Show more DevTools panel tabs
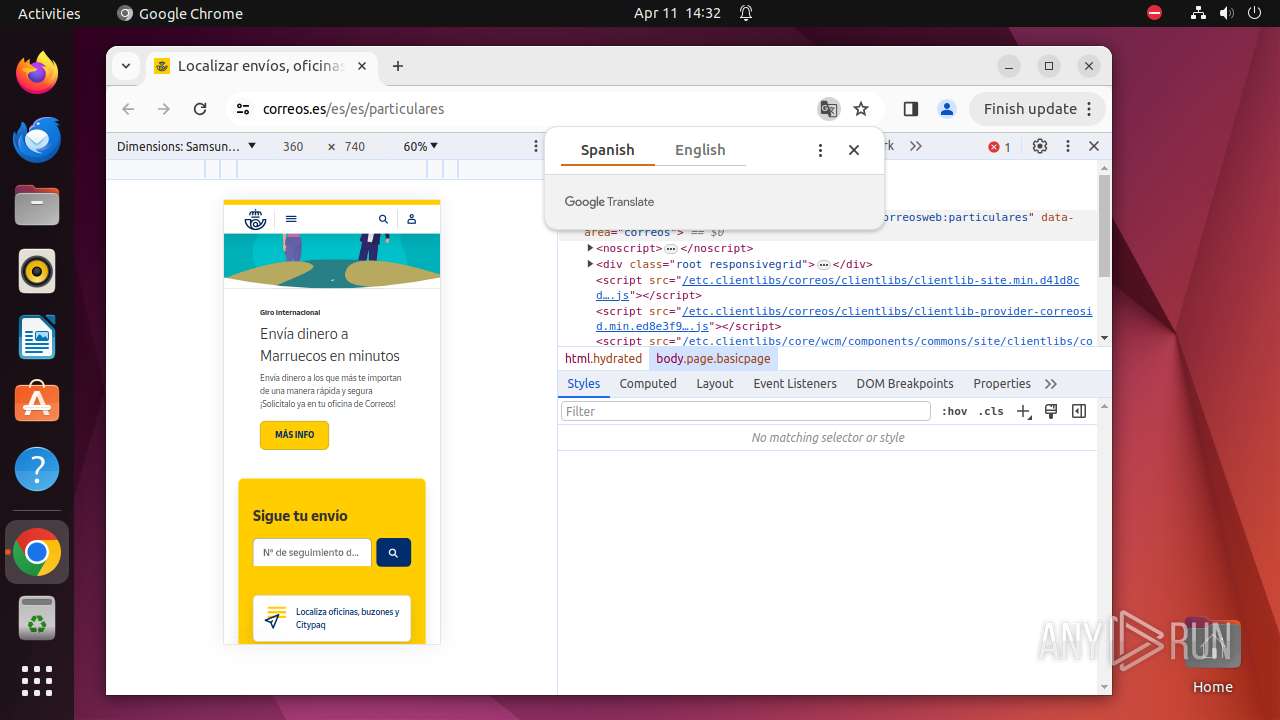This screenshot has height=720, width=1280. click(x=915, y=146)
